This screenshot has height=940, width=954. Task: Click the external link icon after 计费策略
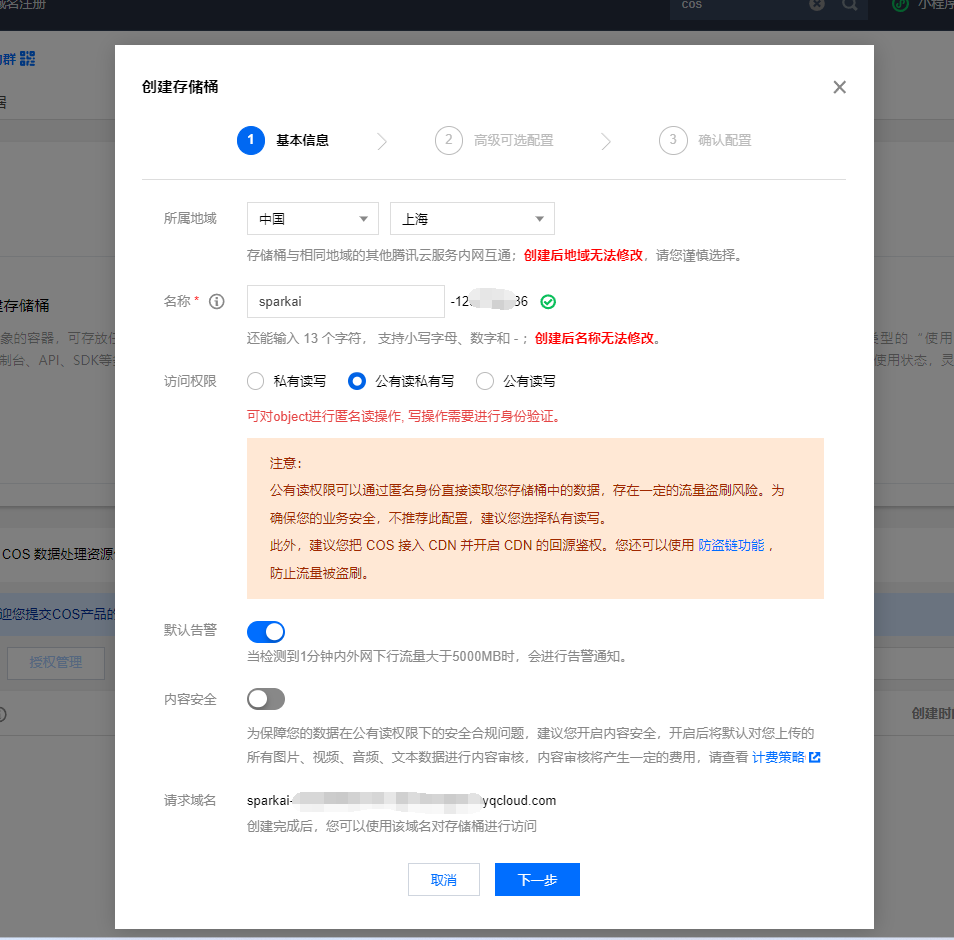(815, 757)
